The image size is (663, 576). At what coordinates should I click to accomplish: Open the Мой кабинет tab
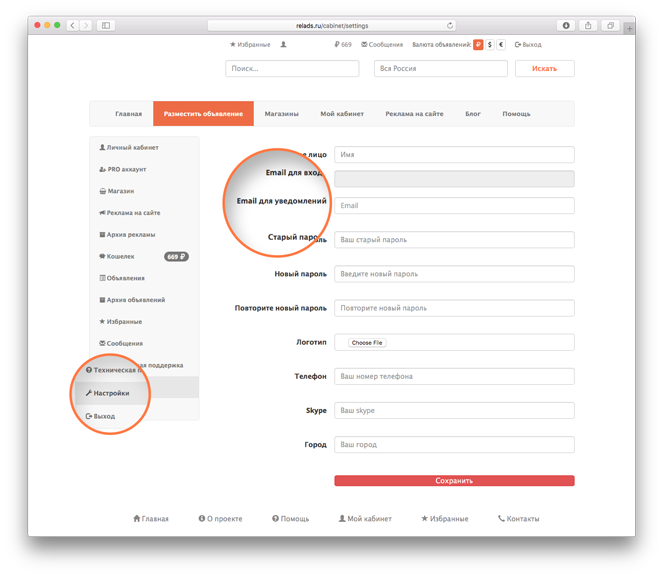(x=342, y=114)
